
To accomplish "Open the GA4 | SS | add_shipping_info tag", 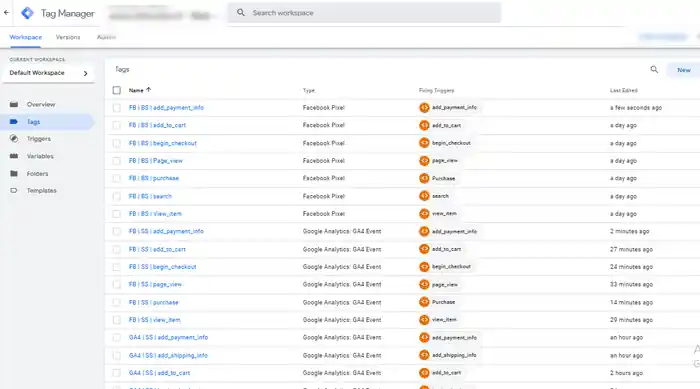I will pyautogui.click(x=168, y=356).
